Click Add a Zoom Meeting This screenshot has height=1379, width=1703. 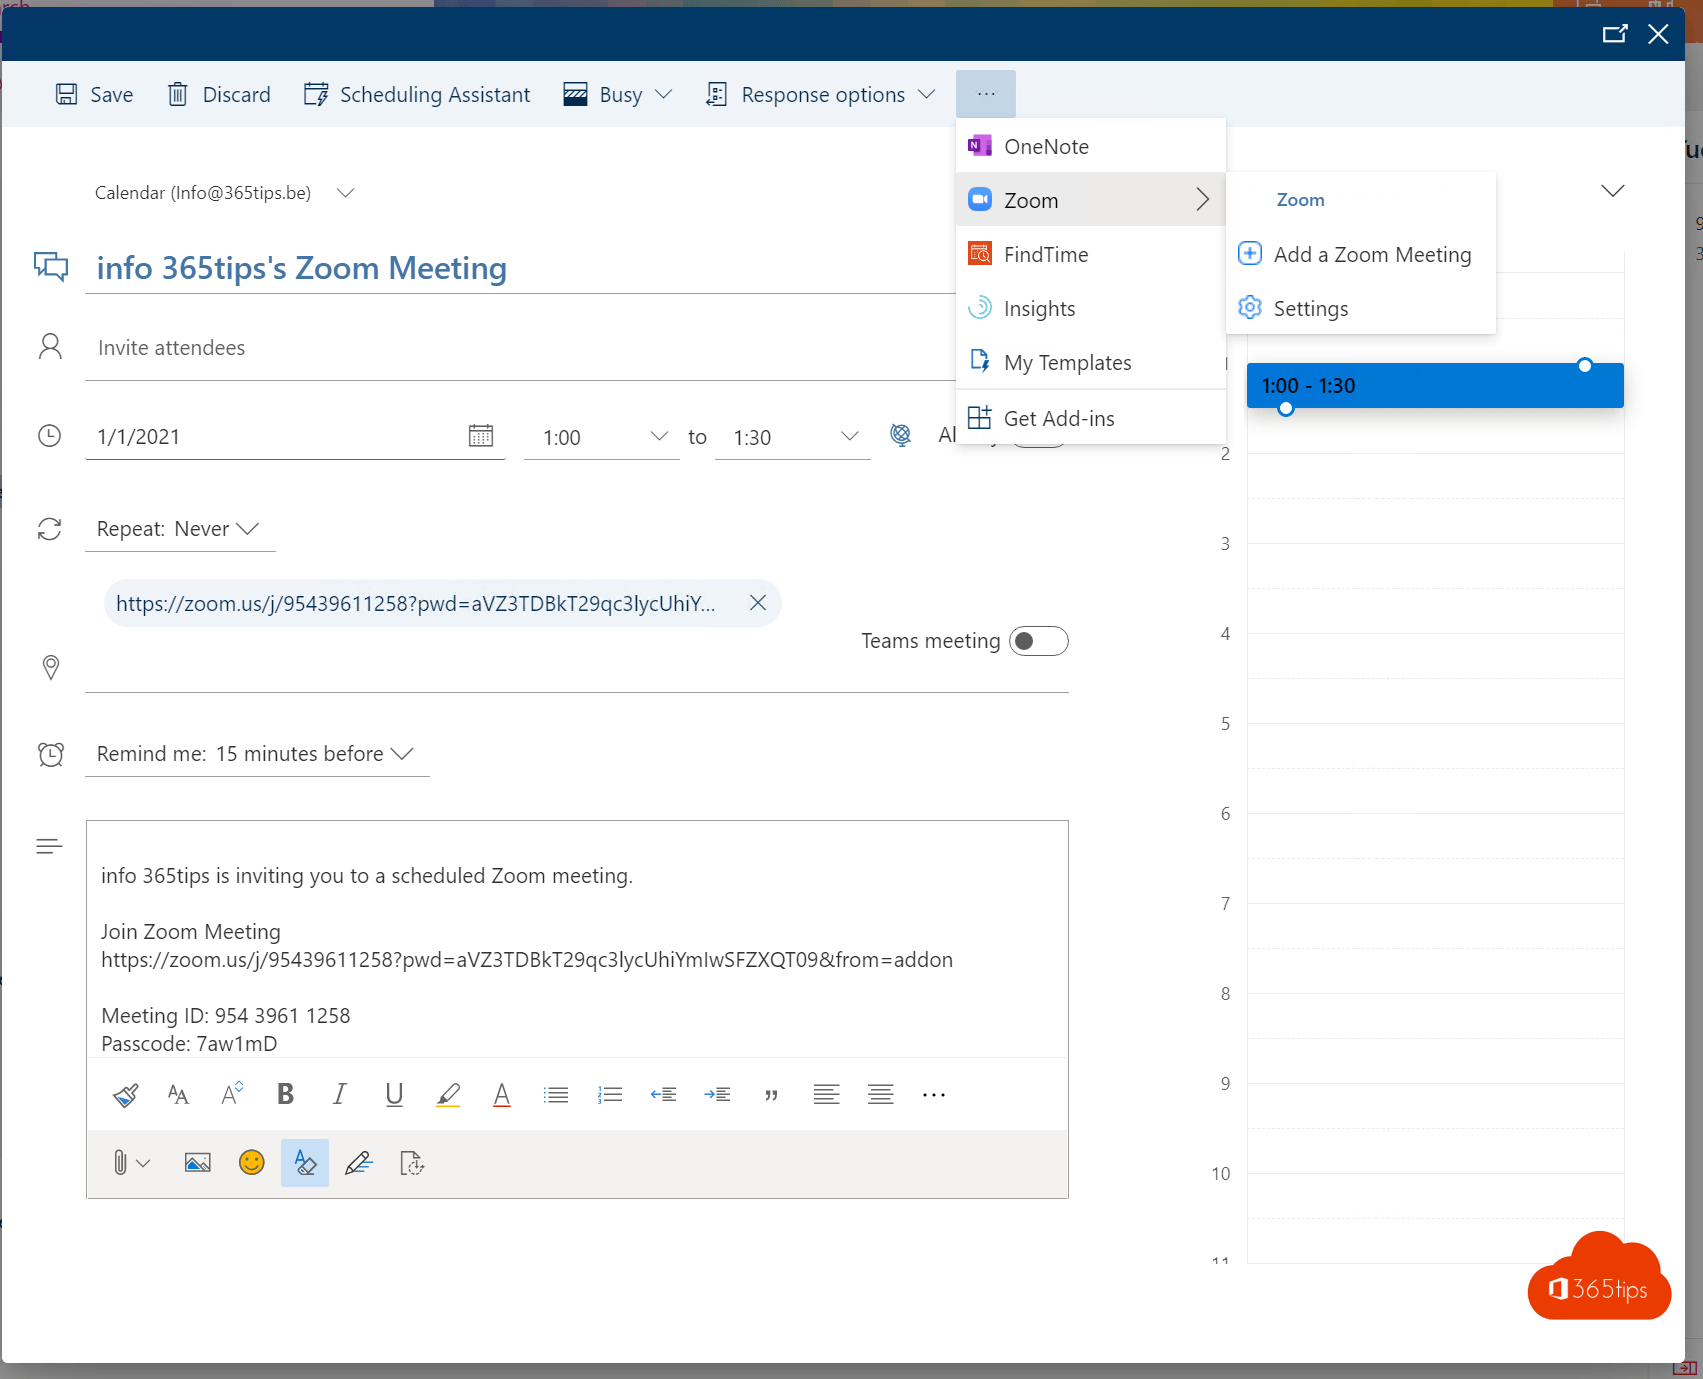pos(1372,254)
